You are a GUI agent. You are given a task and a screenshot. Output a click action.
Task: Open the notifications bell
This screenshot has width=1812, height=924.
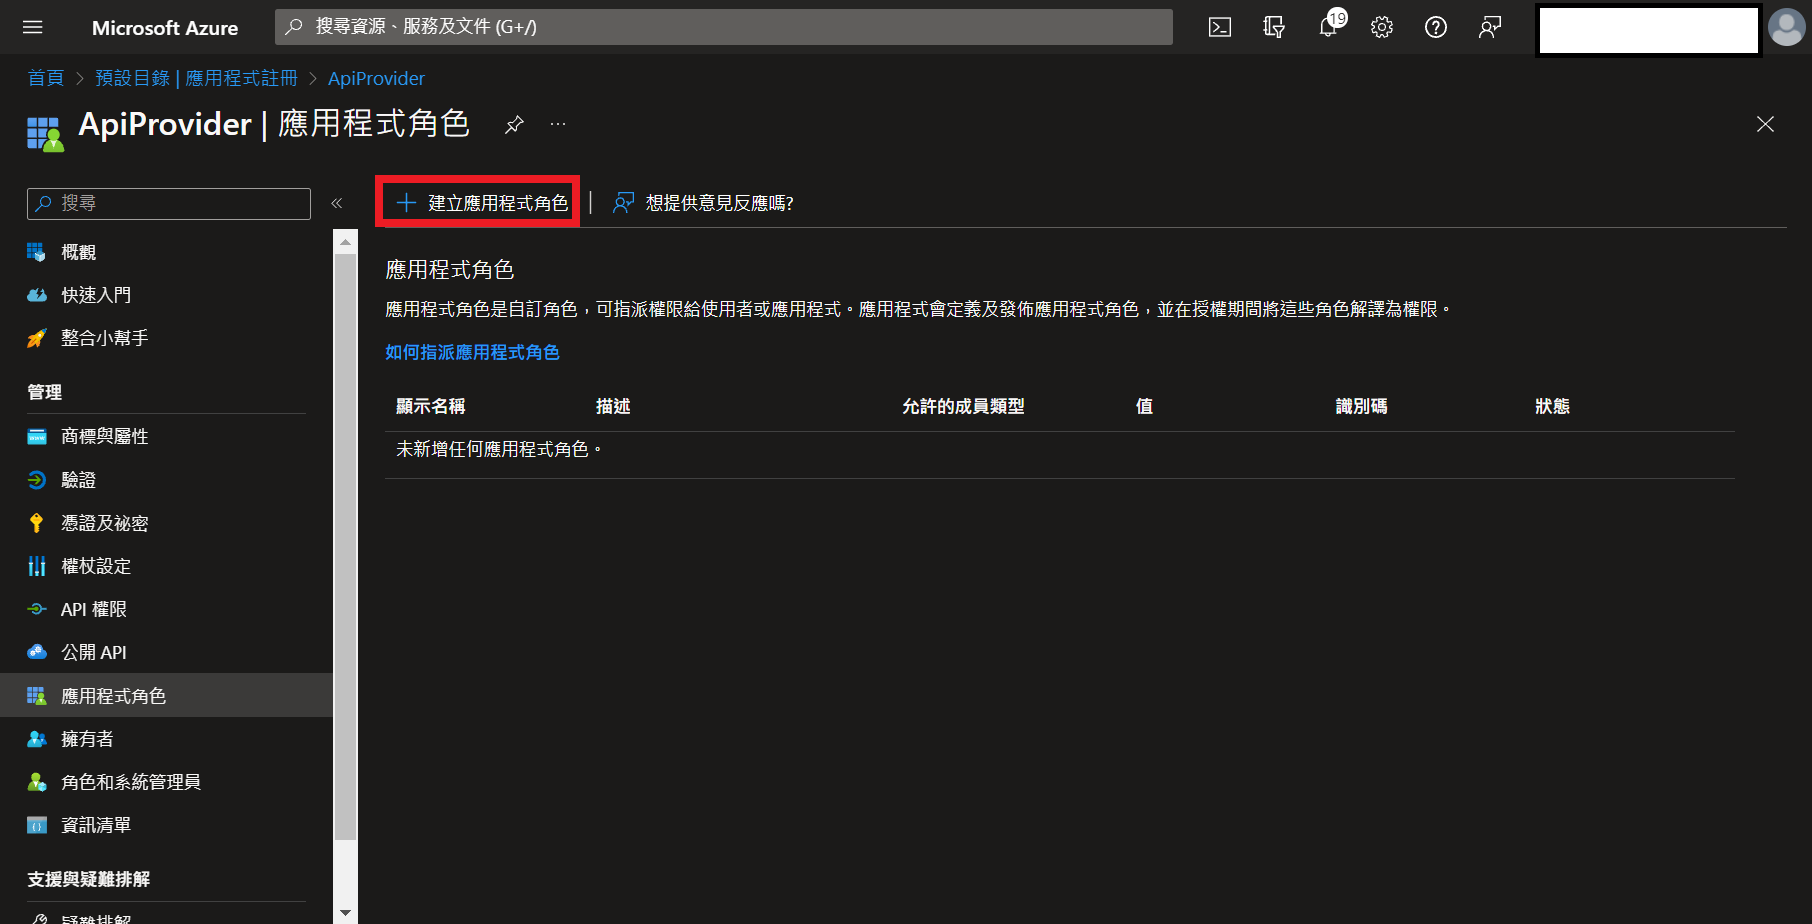[1328, 27]
